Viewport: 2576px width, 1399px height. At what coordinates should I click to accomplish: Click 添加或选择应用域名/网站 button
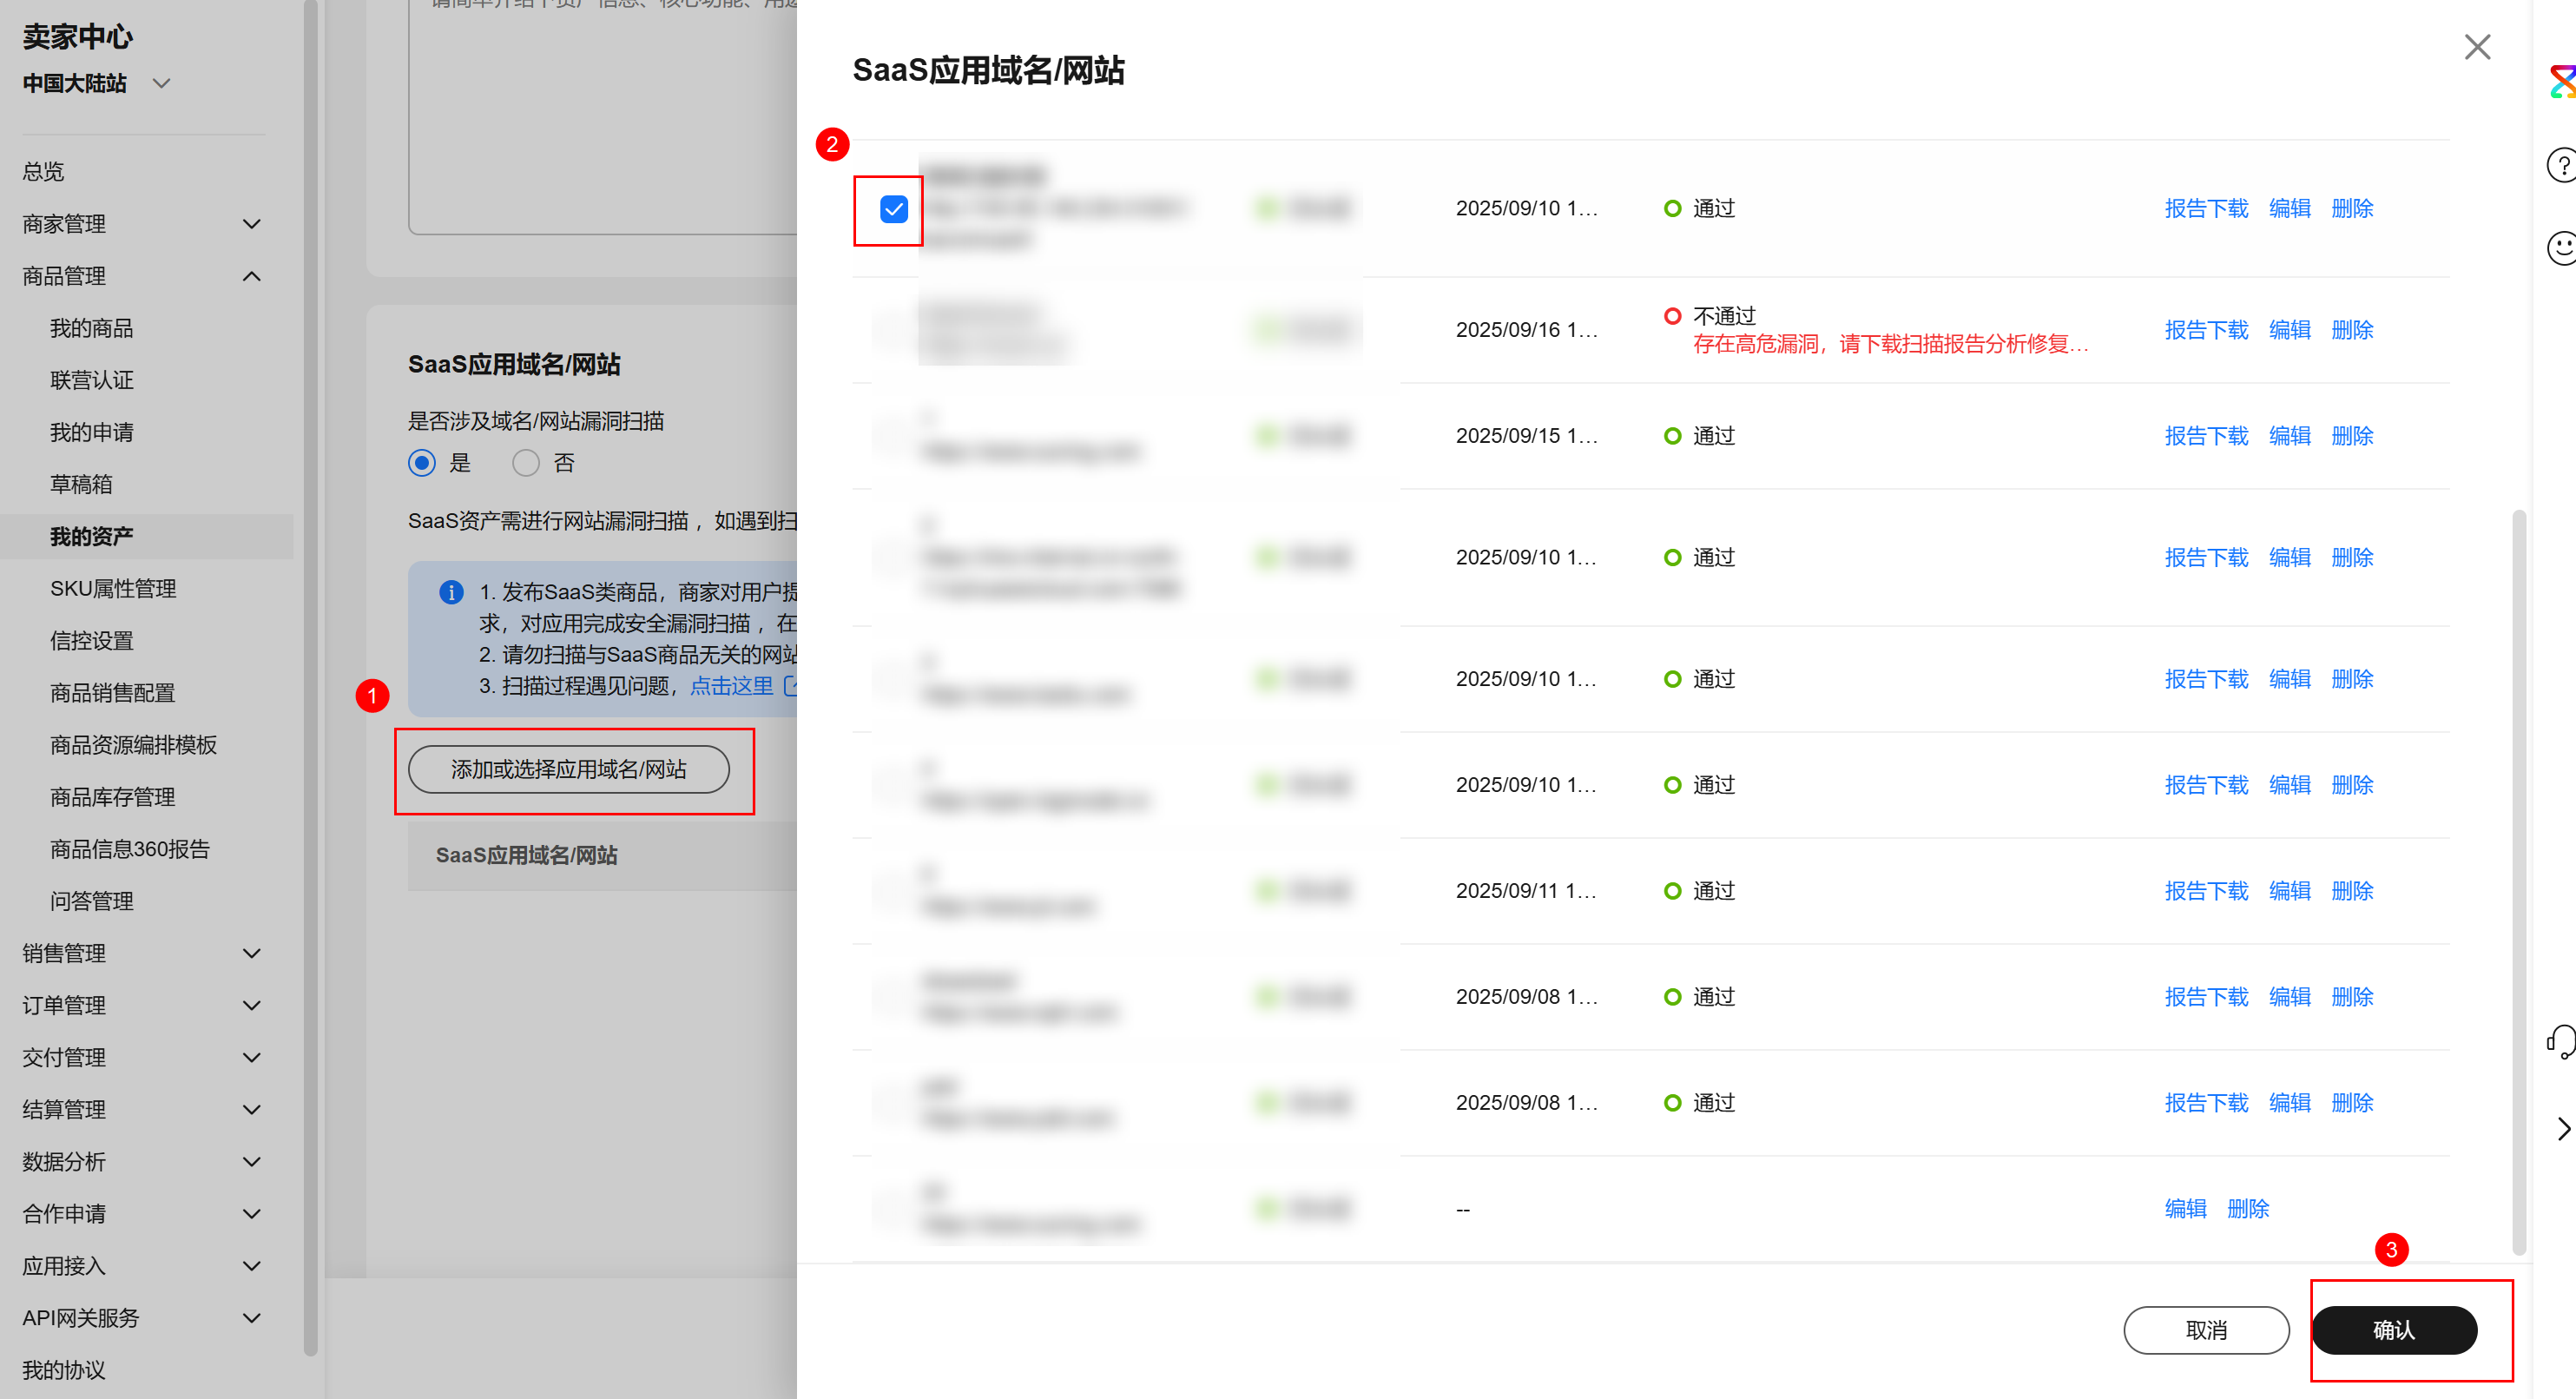coord(568,769)
